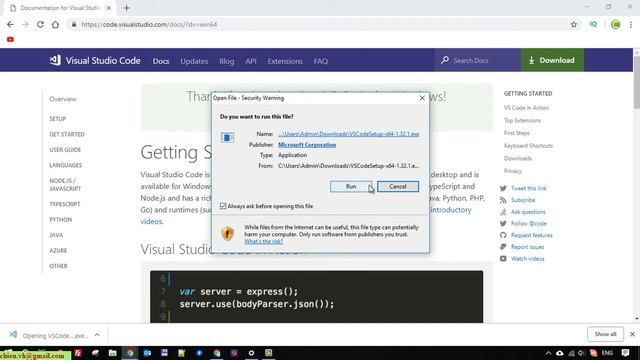Viewport: 640px width, 360px height.
Task: Click the Follow @code Twitter icon
Action: 503,224
